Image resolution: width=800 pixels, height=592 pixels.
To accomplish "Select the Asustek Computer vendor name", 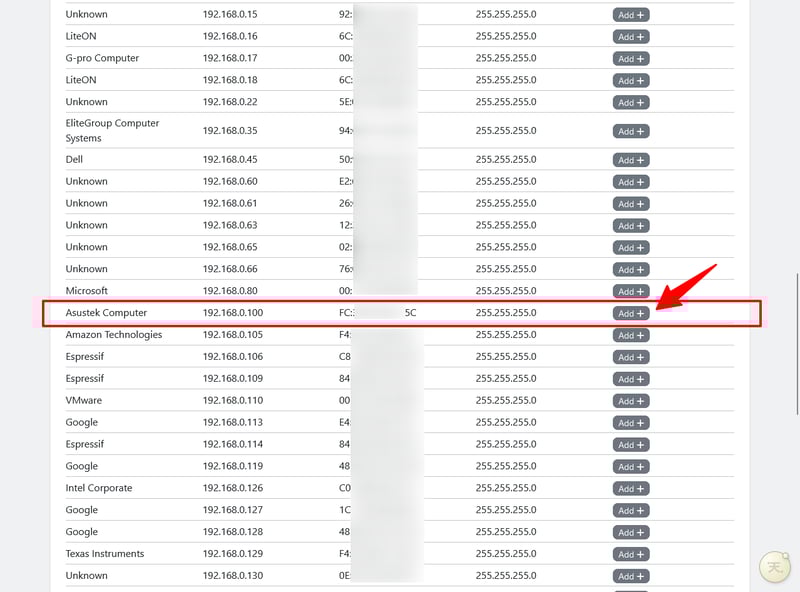I will (106, 313).
